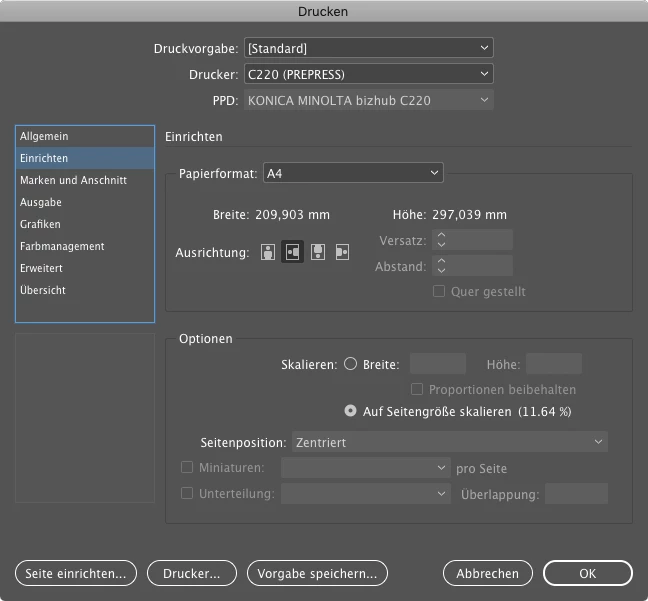Screen dimensions: 648x601
Task: Switch to the Allgemein section
Action: 85,136
